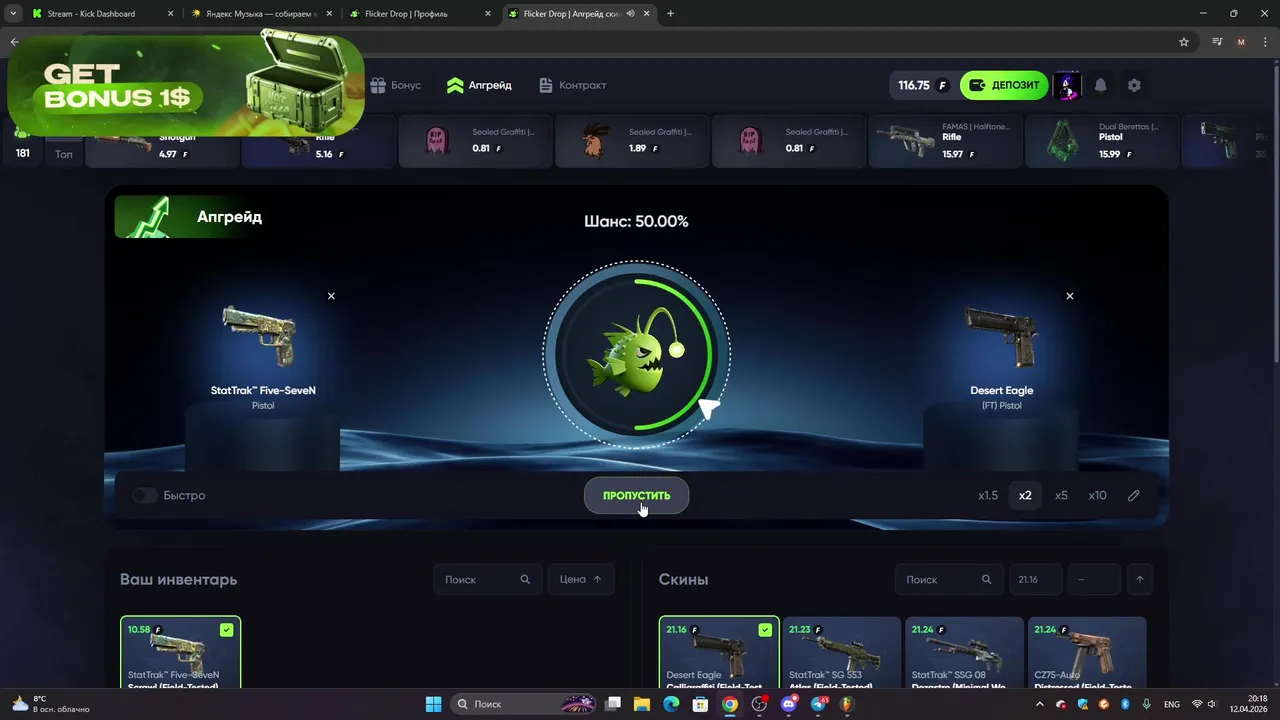This screenshot has height=720, width=1280.
Task: Remove the Desert Eagle target skin
Action: pos(1070,296)
